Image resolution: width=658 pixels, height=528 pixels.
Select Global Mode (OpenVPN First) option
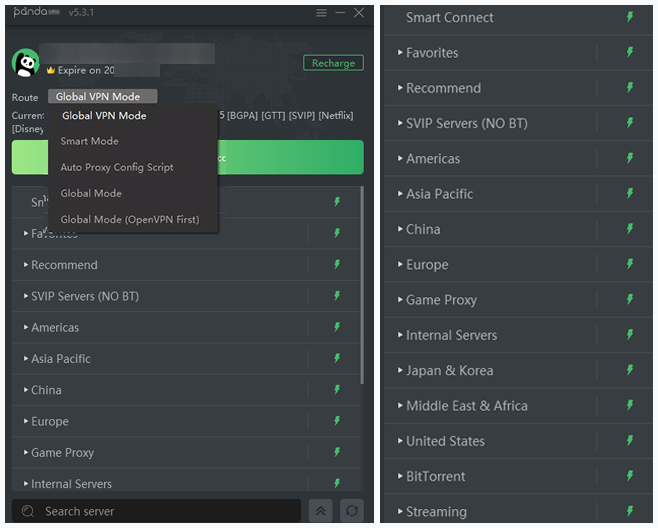[130, 219]
